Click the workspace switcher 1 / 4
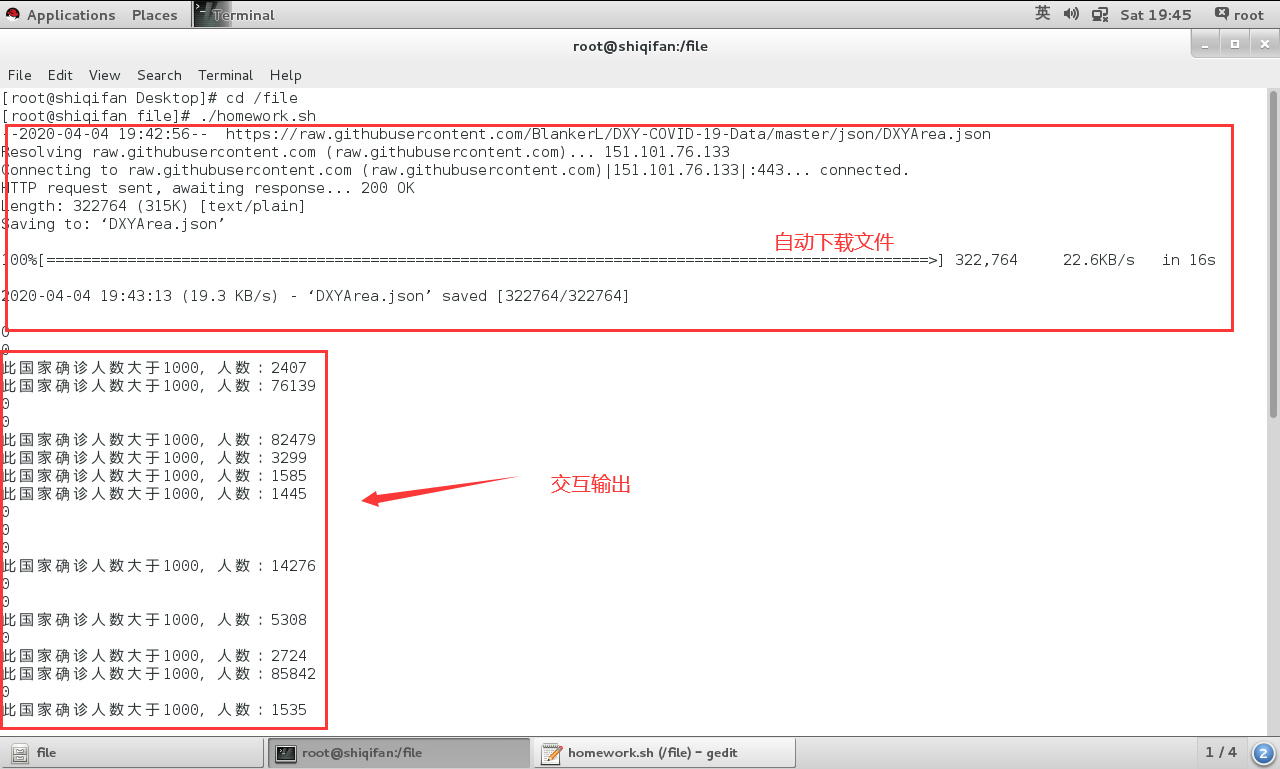The width and height of the screenshot is (1280, 769). [1221, 752]
